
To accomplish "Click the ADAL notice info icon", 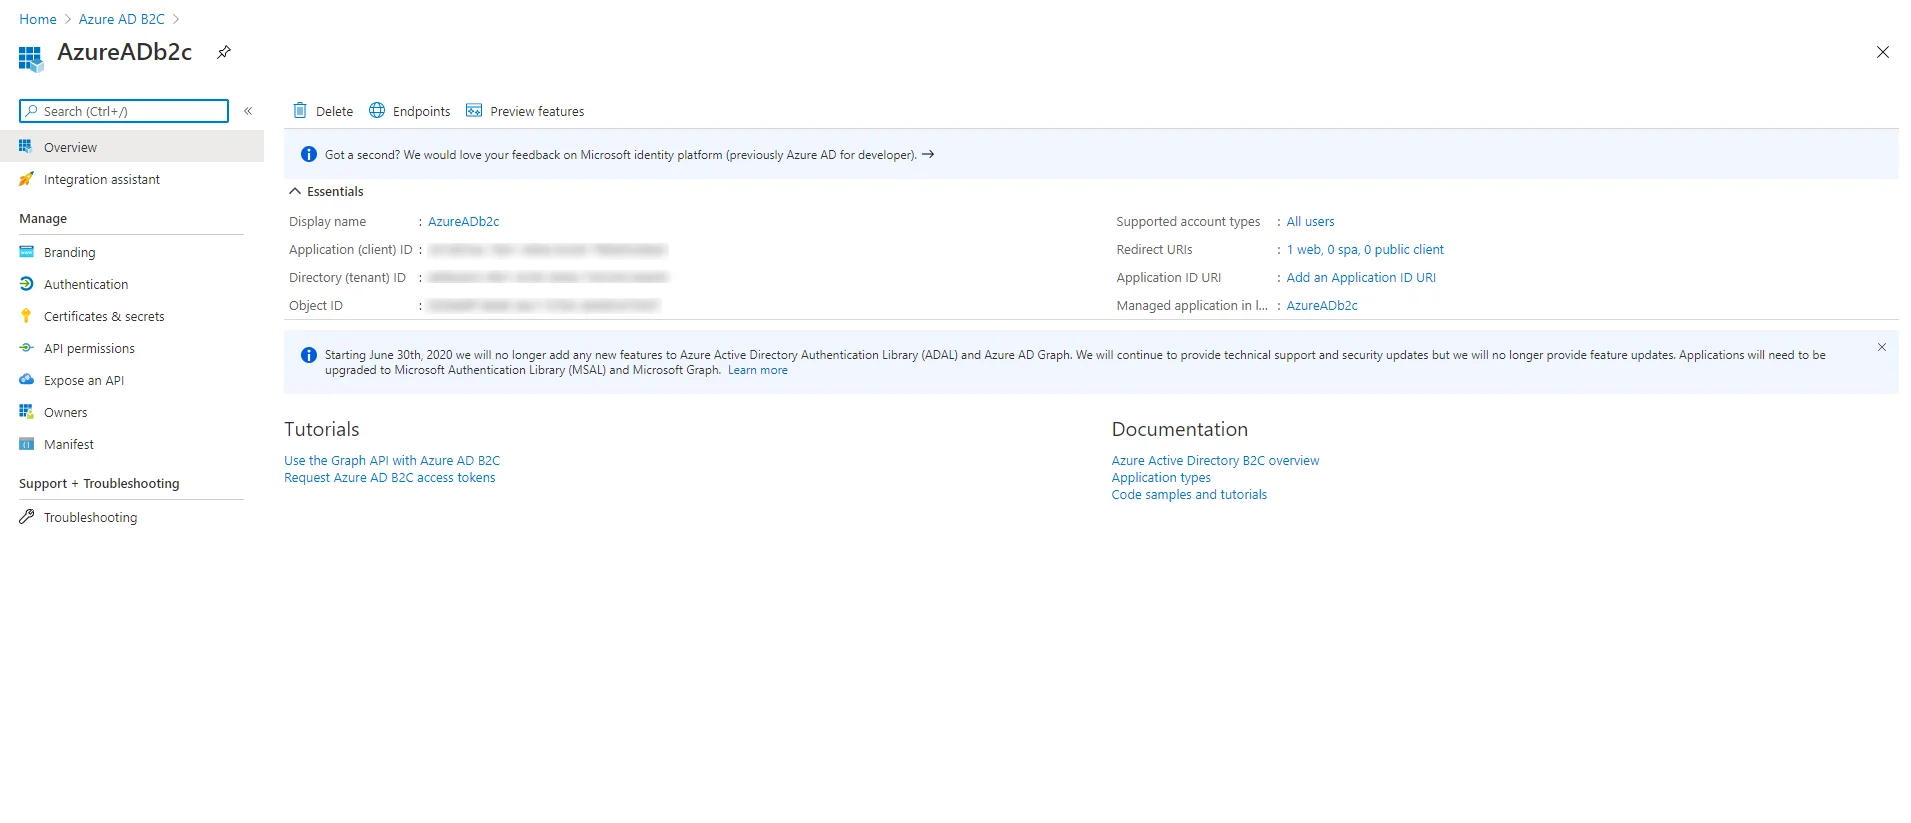I will (309, 355).
